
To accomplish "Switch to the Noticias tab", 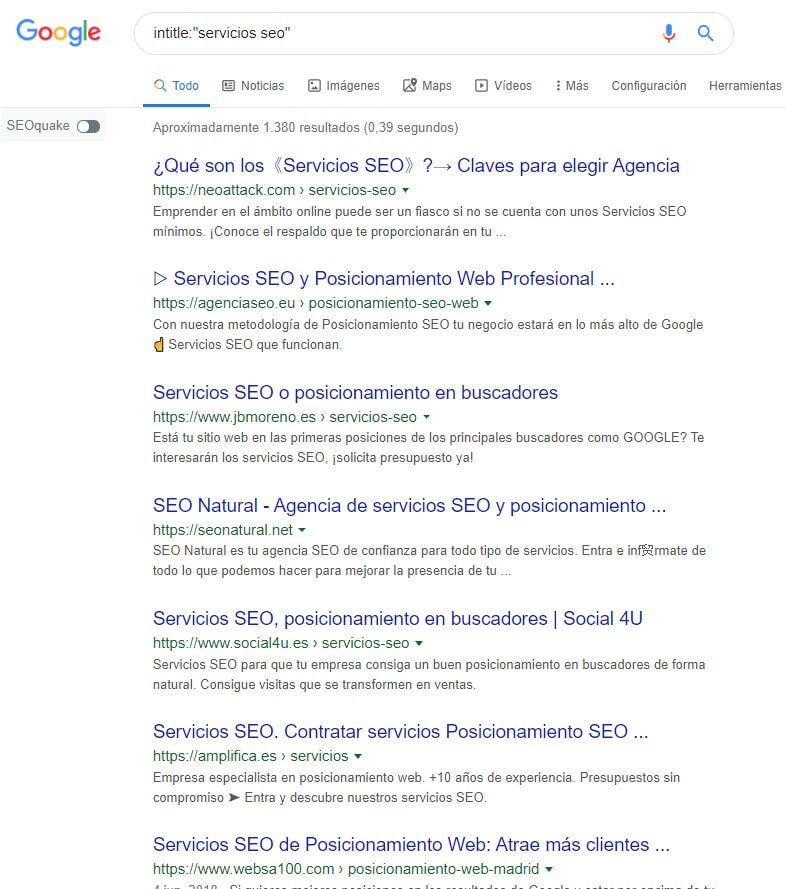I will point(253,86).
